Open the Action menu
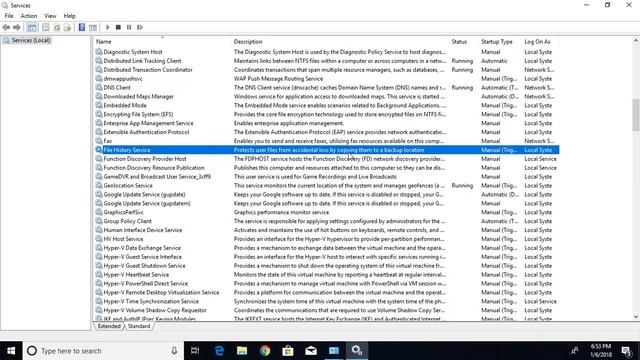The height and width of the screenshot is (360, 640). [29, 16]
